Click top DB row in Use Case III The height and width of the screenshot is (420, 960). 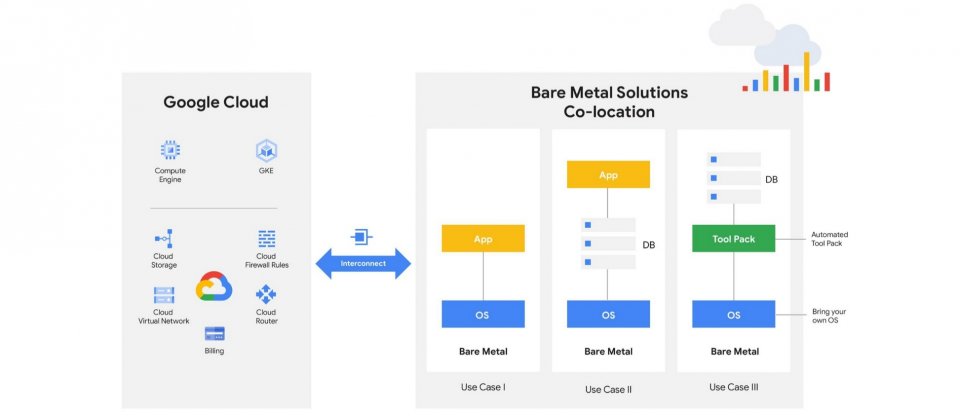pyautogui.click(x=733, y=160)
